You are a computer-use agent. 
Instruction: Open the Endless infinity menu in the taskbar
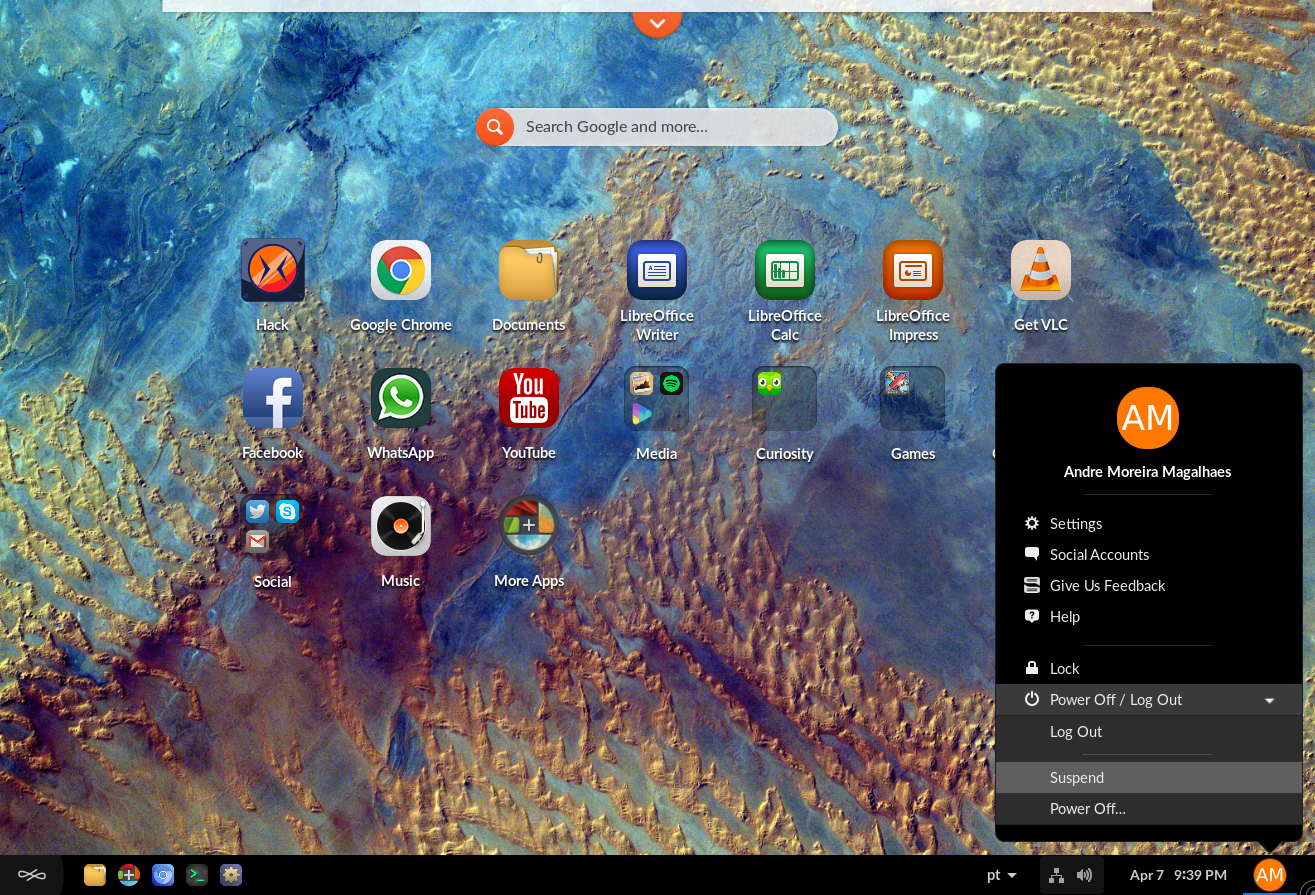[x=31, y=874]
